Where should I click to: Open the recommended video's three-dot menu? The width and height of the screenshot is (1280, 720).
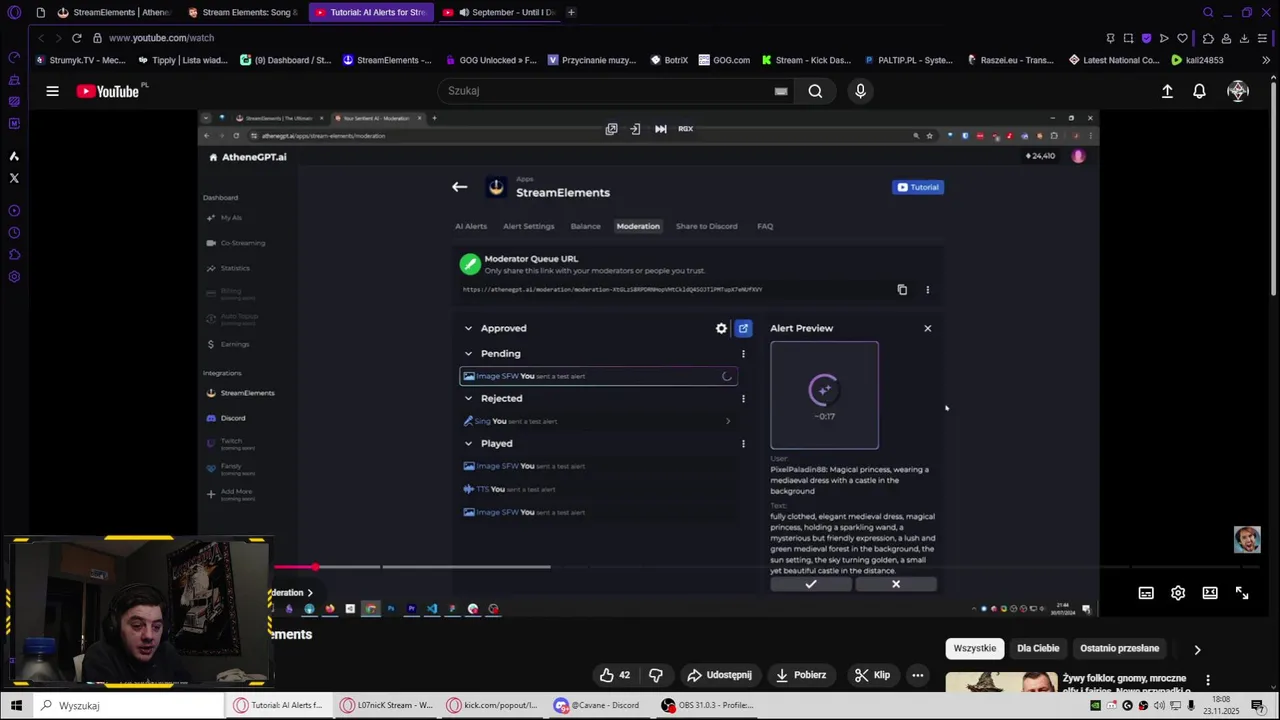(1208, 680)
